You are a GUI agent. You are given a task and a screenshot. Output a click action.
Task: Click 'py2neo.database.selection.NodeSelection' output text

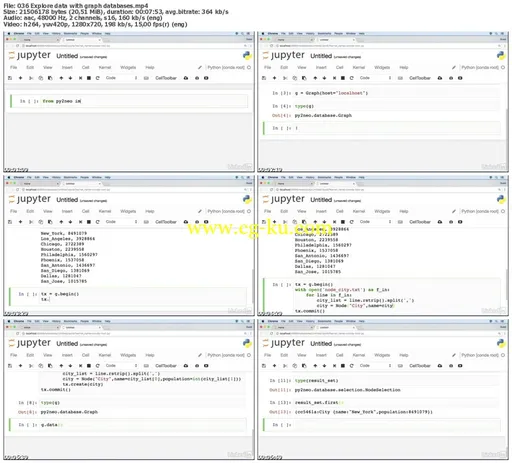(x=348, y=390)
